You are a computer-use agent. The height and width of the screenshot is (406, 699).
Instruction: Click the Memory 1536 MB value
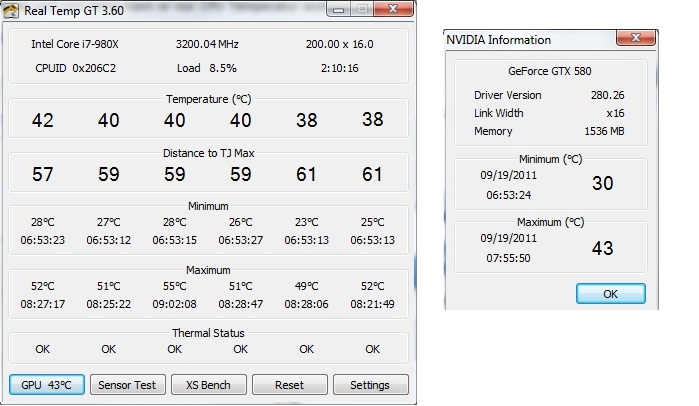pos(604,131)
